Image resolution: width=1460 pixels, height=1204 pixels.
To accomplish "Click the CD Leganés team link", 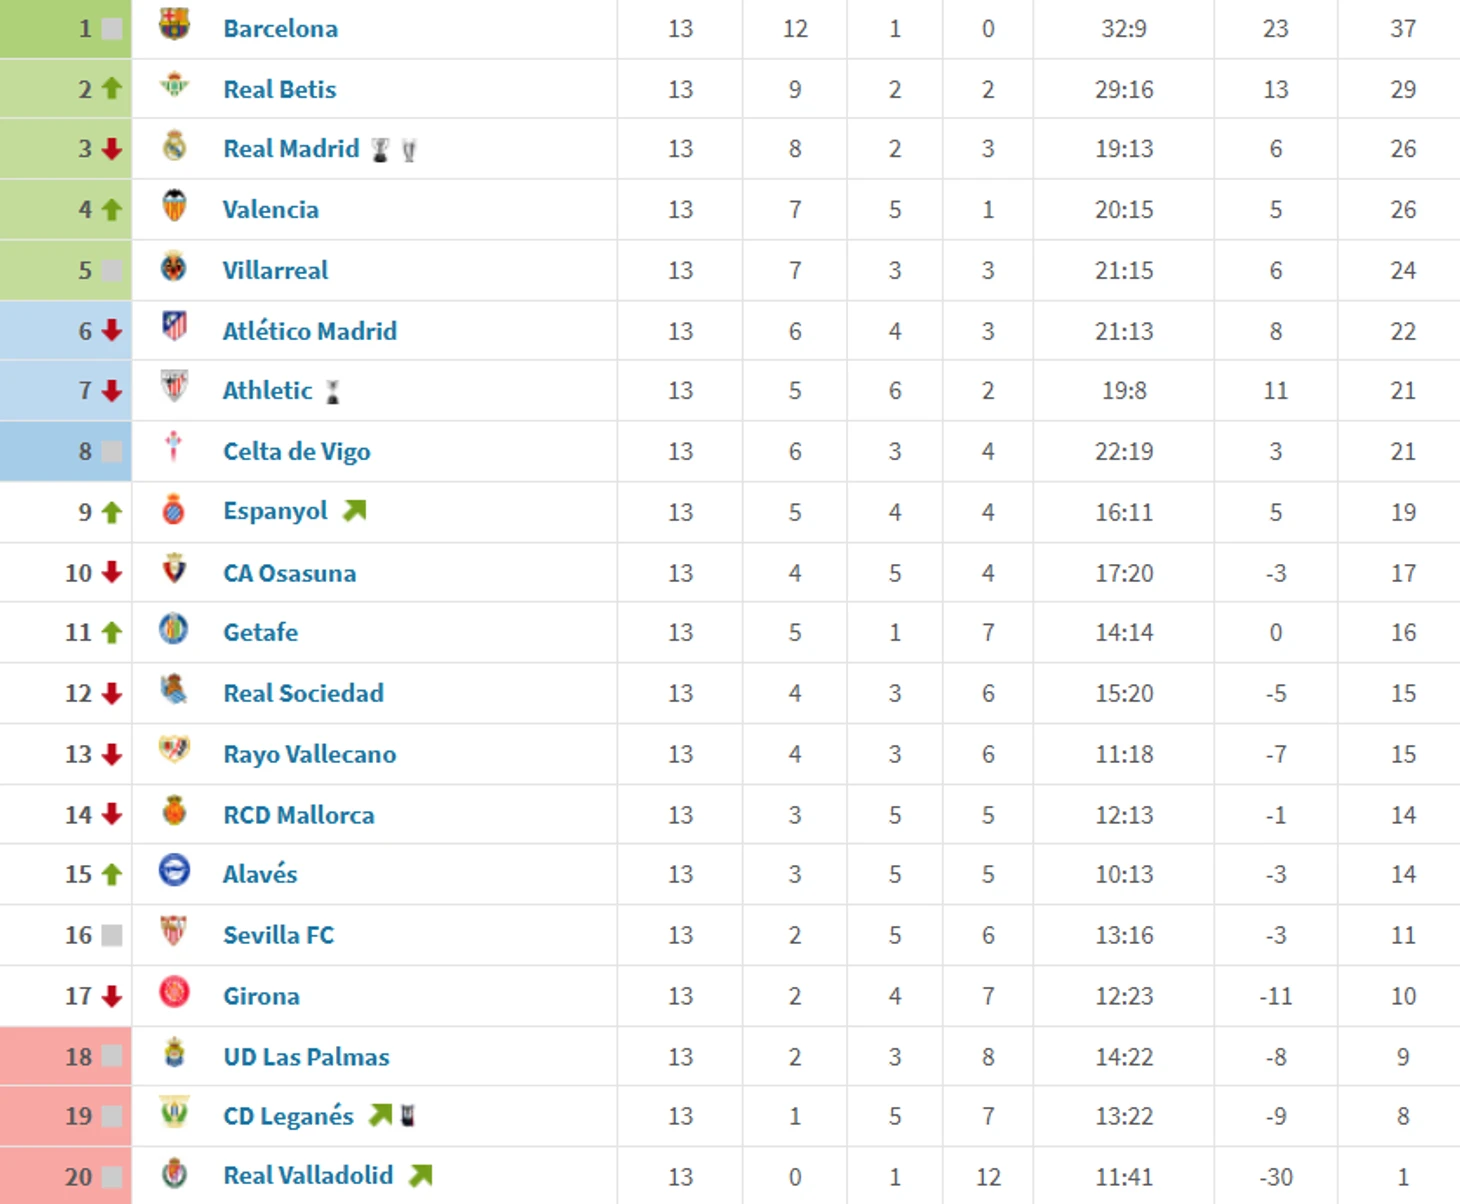I will pyautogui.click(x=288, y=1116).
